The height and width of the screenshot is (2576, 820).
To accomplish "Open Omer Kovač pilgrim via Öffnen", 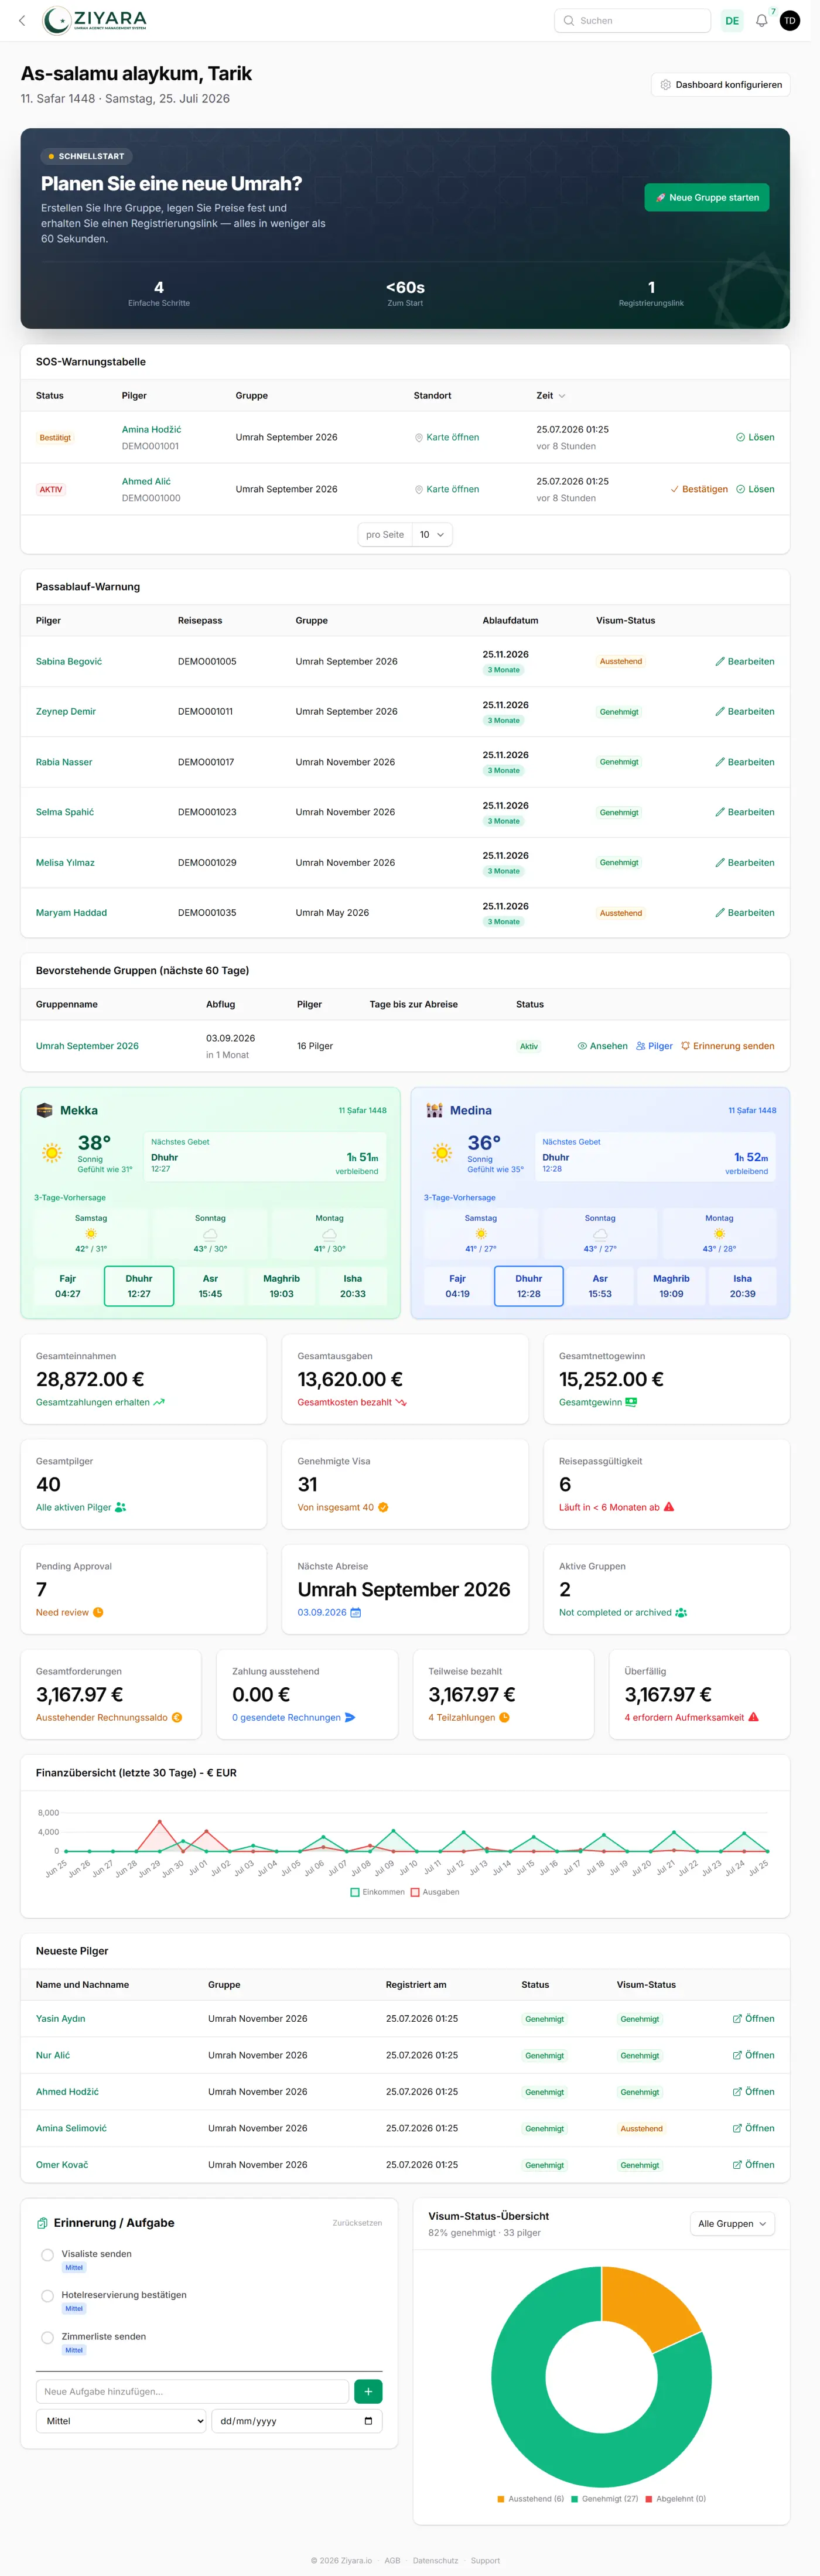I will click(x=753, y=2164).
